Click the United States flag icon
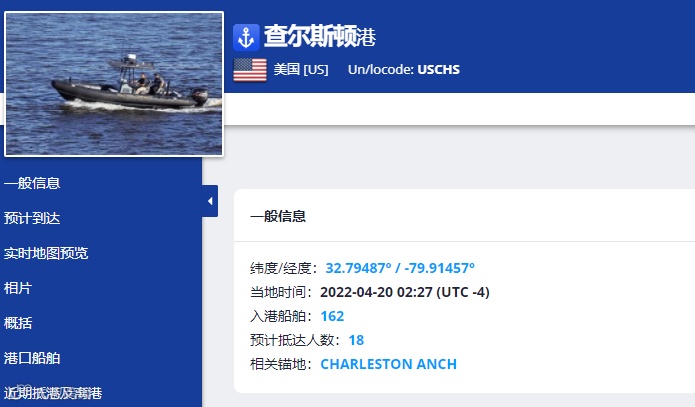Screen dimensions: 695x407 coord(250,70)
